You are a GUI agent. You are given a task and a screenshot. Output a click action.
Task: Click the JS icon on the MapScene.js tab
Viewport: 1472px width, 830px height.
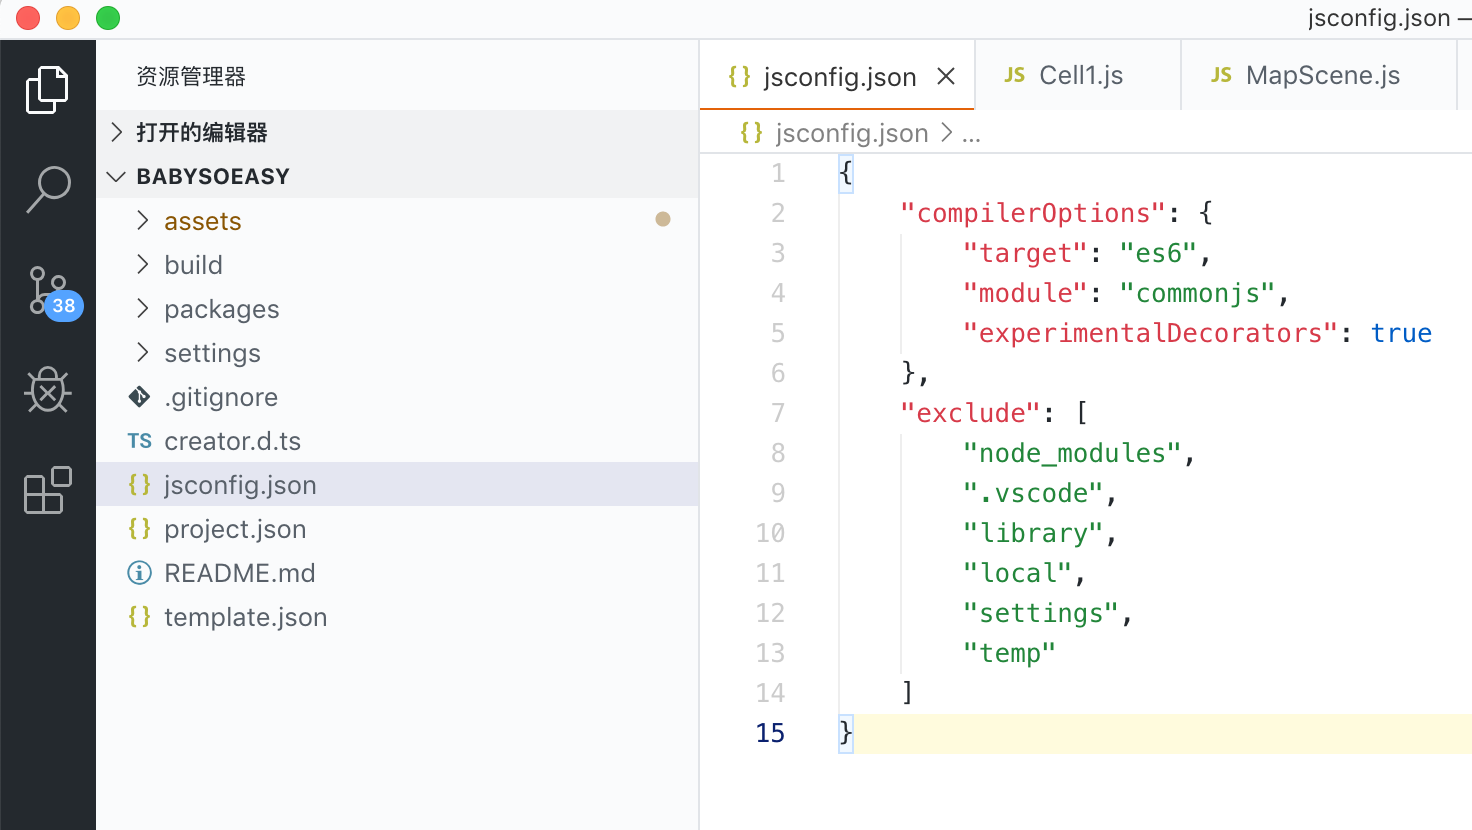pos(1222,74)
